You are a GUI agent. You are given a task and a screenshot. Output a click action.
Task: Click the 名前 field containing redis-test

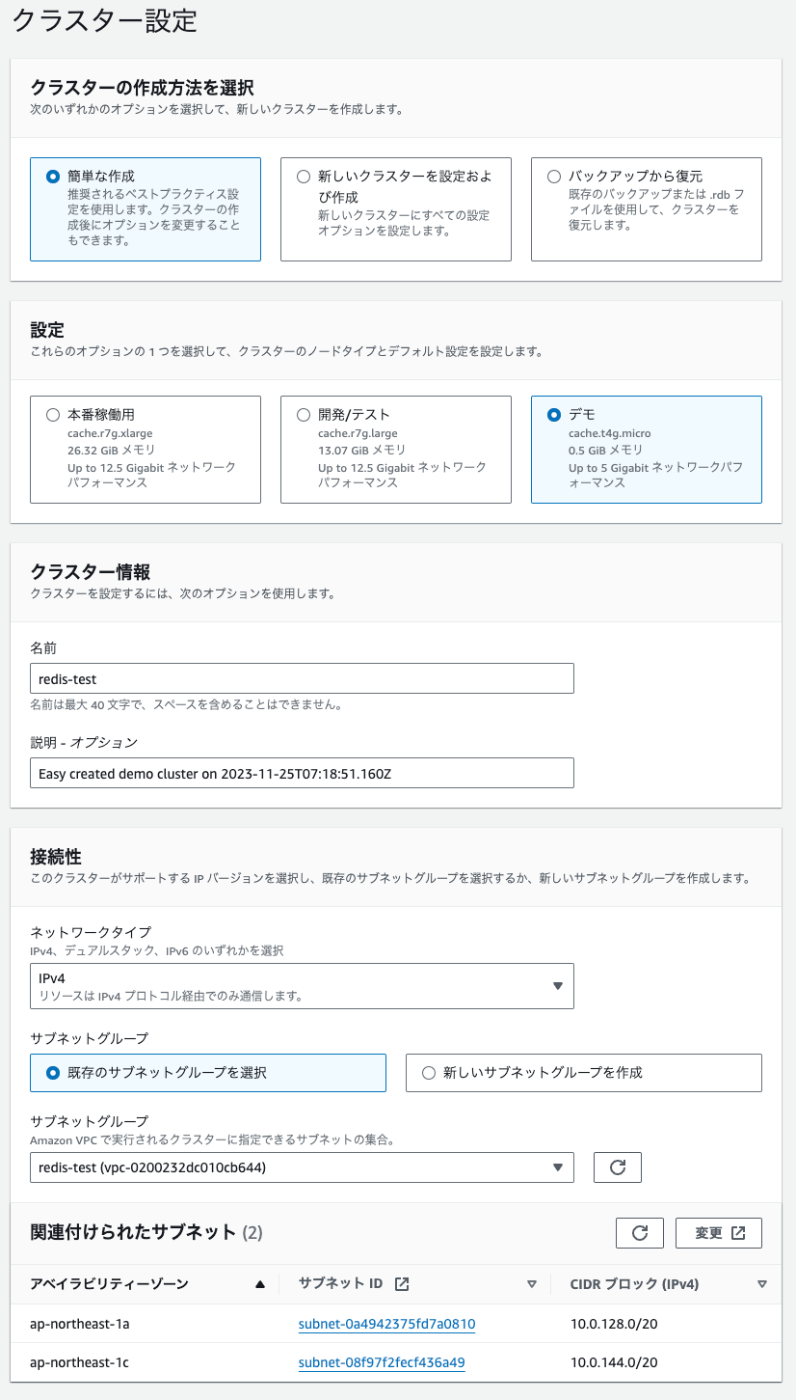tap(302, 678)
